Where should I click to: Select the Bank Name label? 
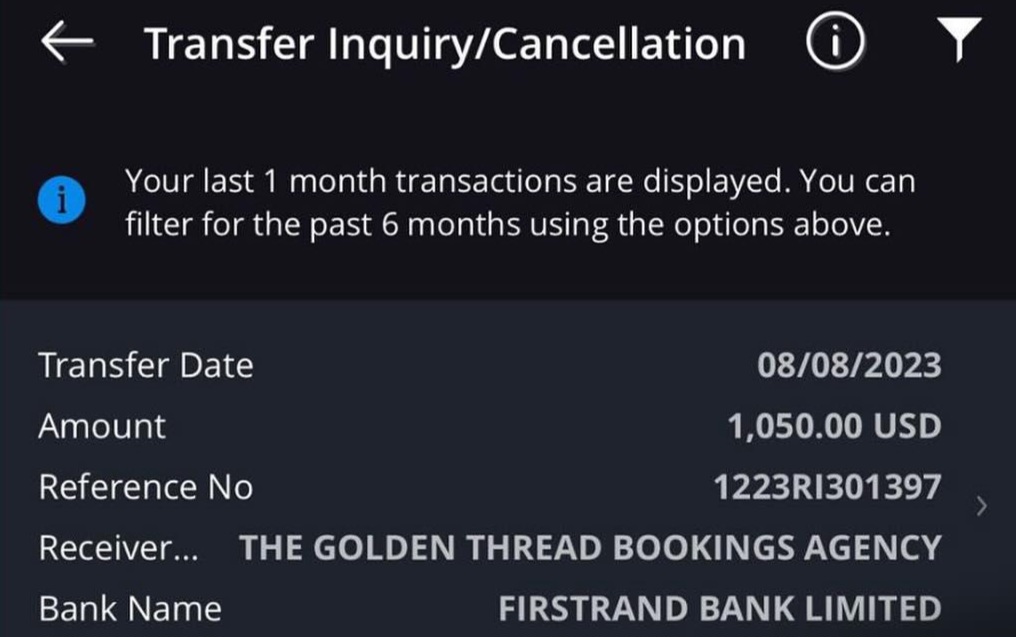[130, 608]
